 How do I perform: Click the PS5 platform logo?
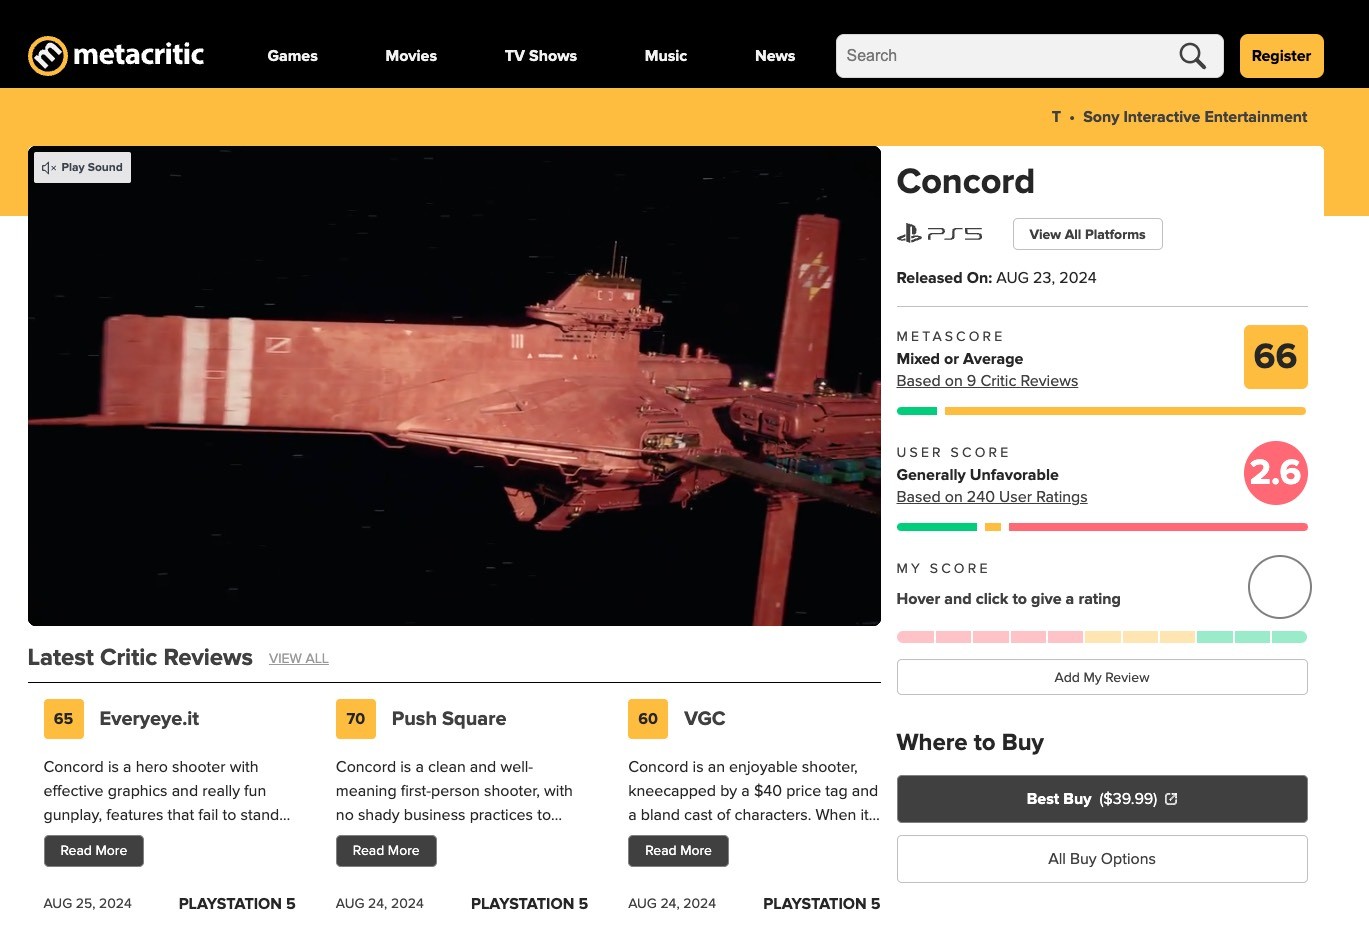[x=939, y=234]
